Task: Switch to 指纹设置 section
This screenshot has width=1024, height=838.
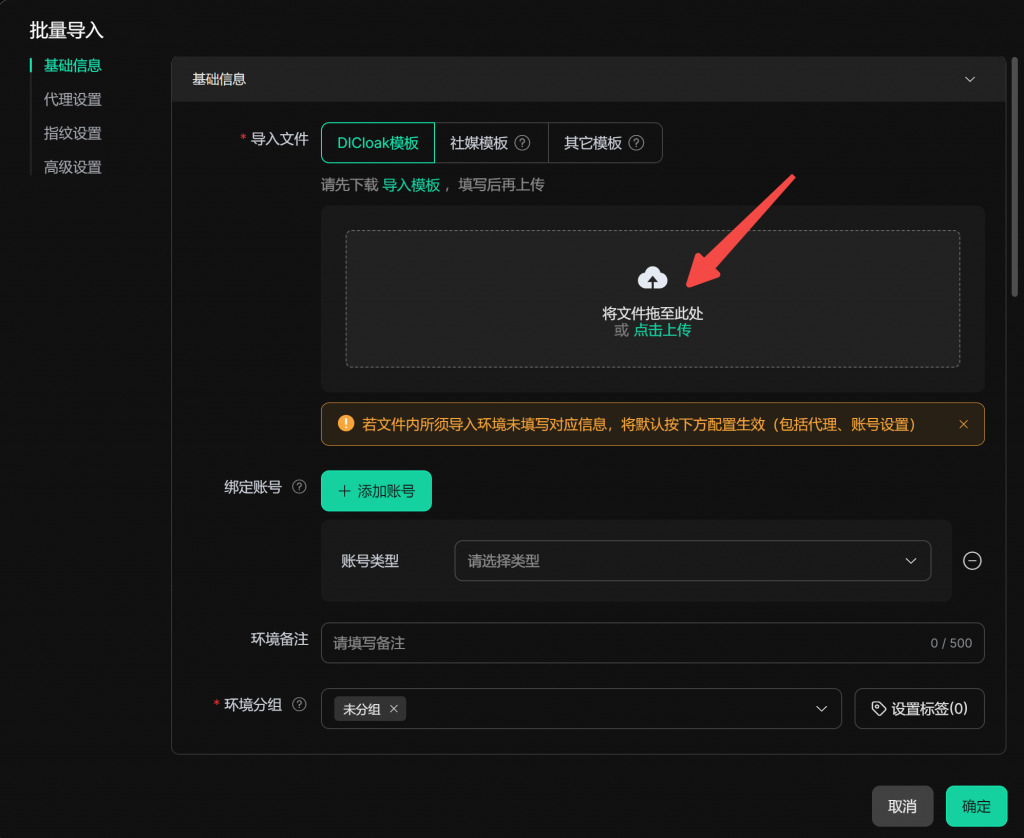Action: coord(72,134)
